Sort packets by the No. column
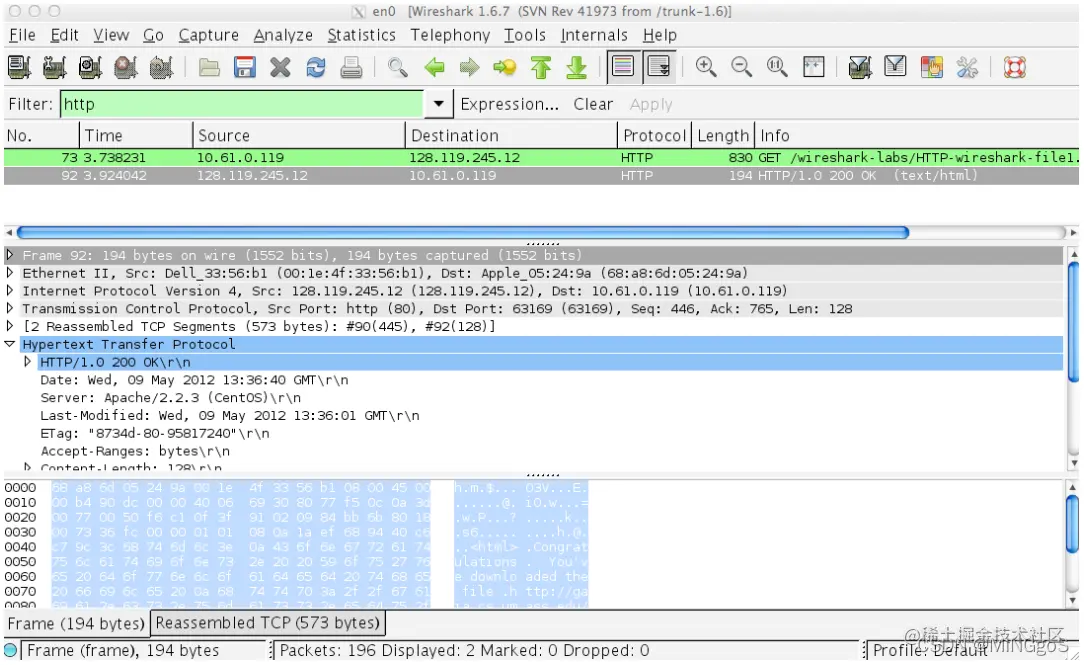 point(41,135)
